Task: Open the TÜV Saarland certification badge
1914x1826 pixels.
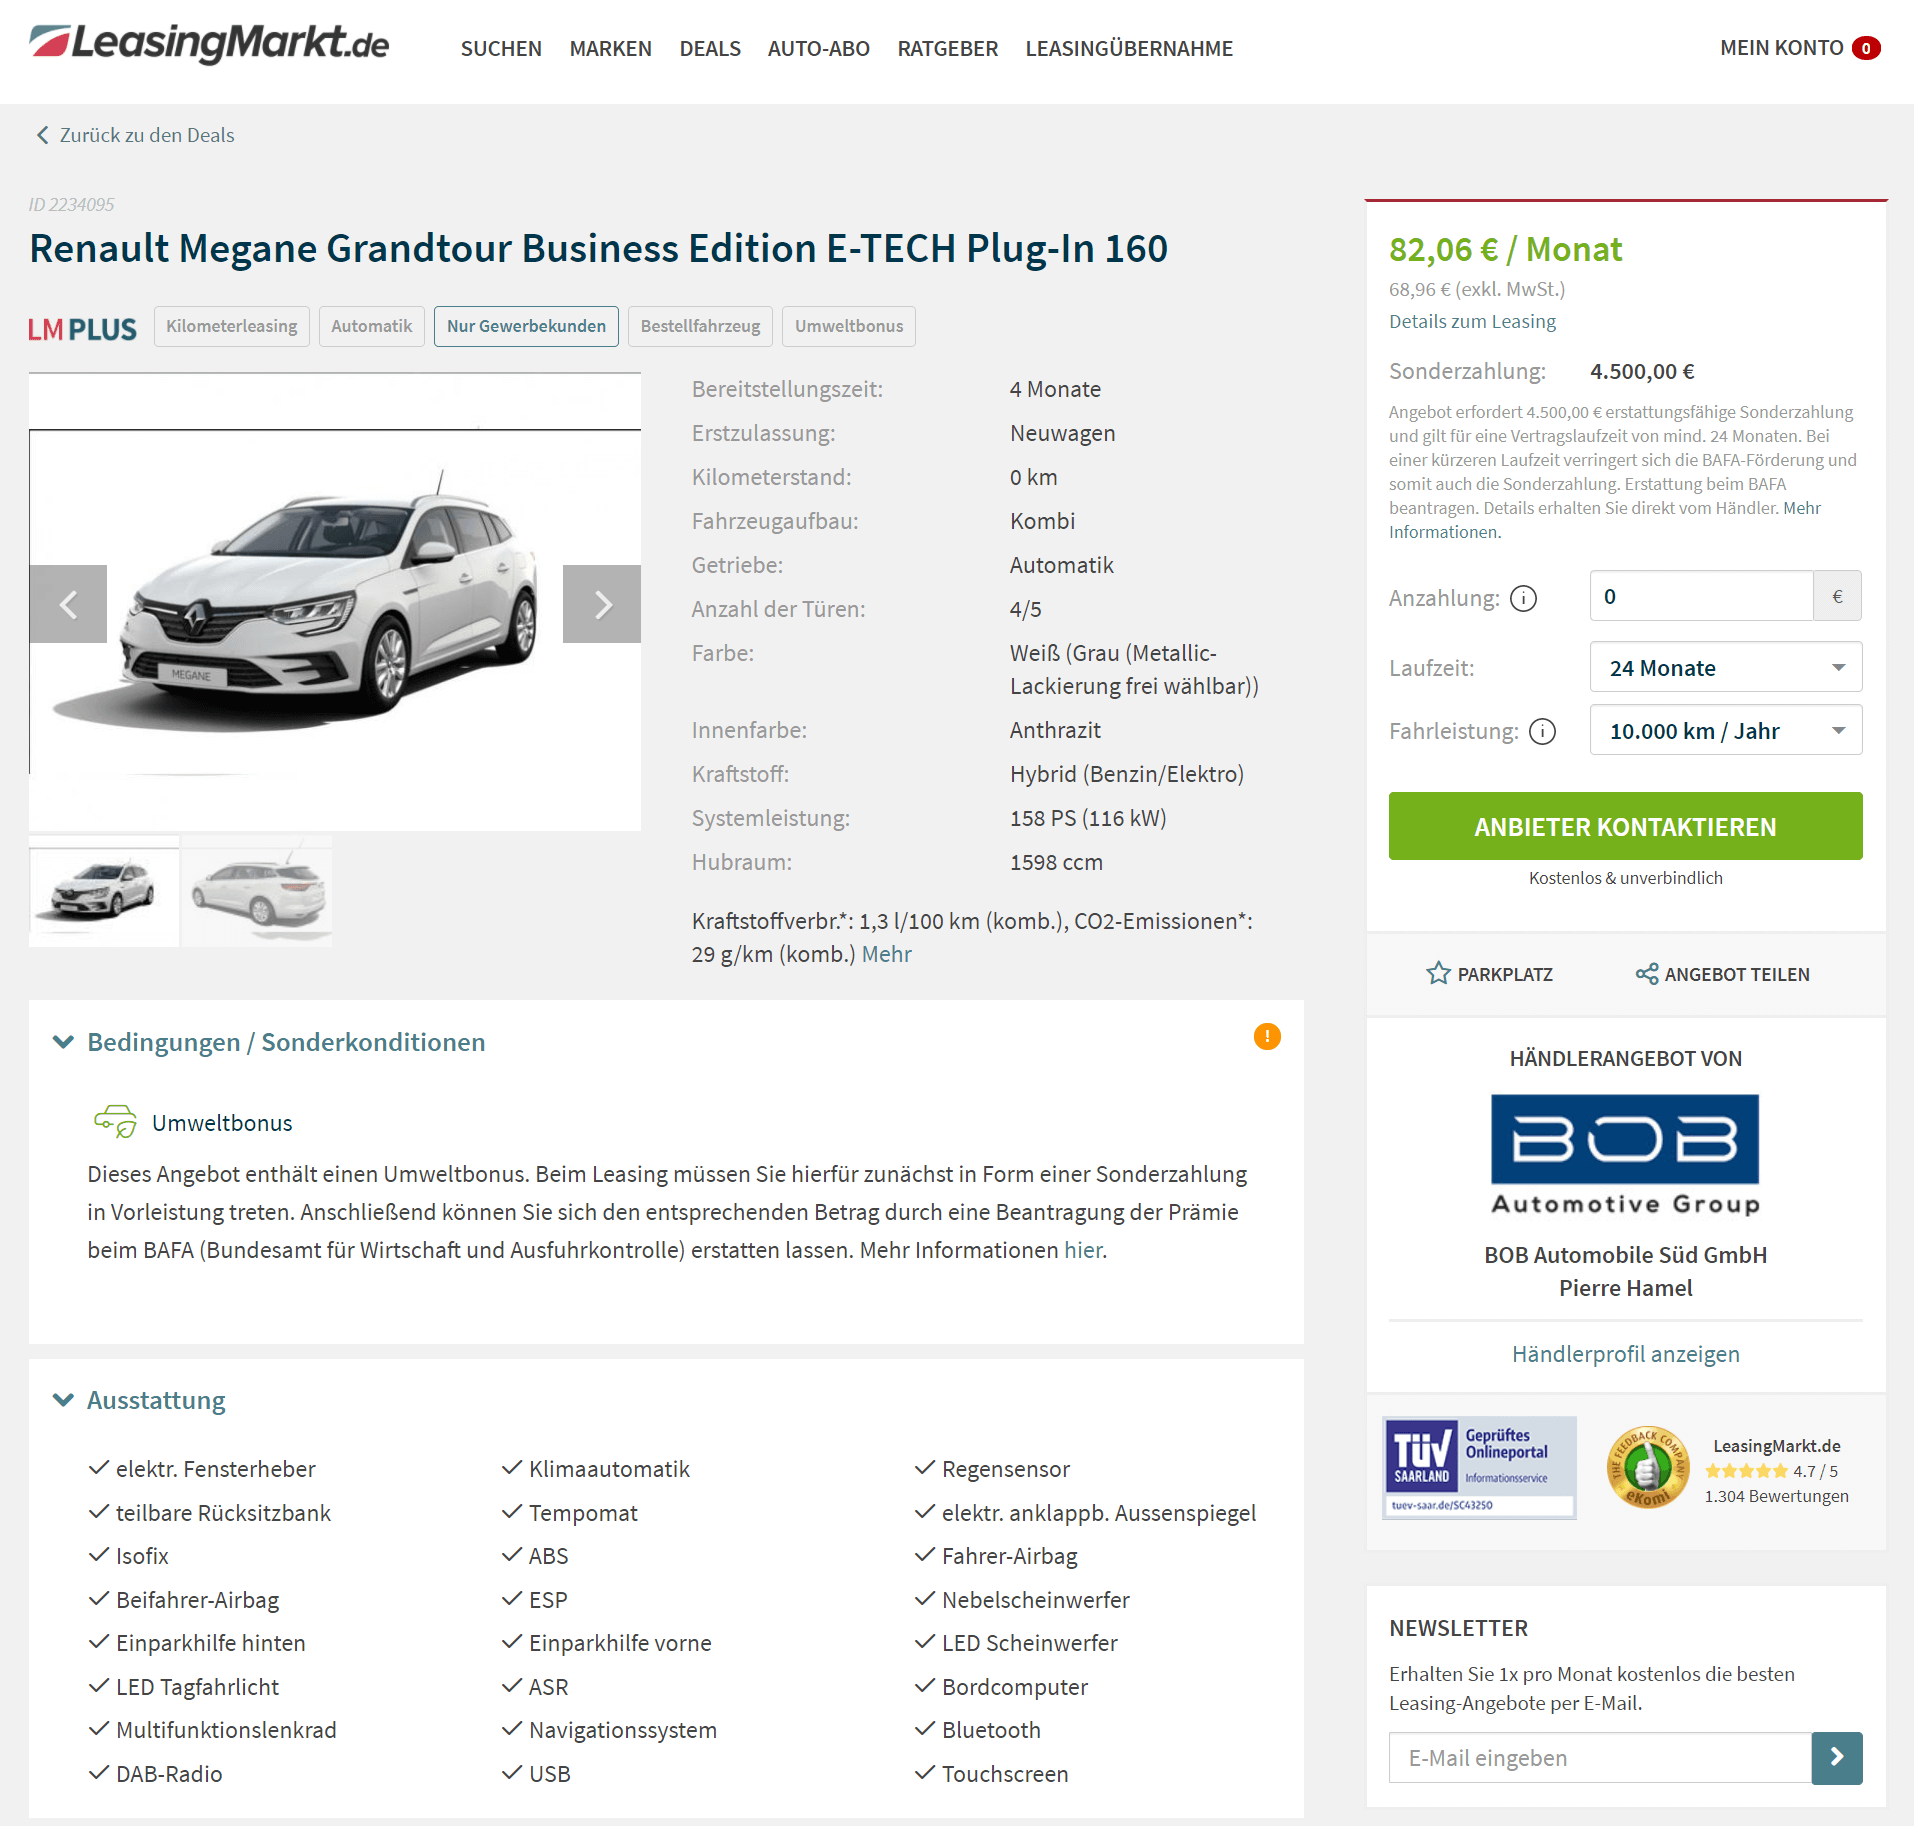Action: 1479,1467
